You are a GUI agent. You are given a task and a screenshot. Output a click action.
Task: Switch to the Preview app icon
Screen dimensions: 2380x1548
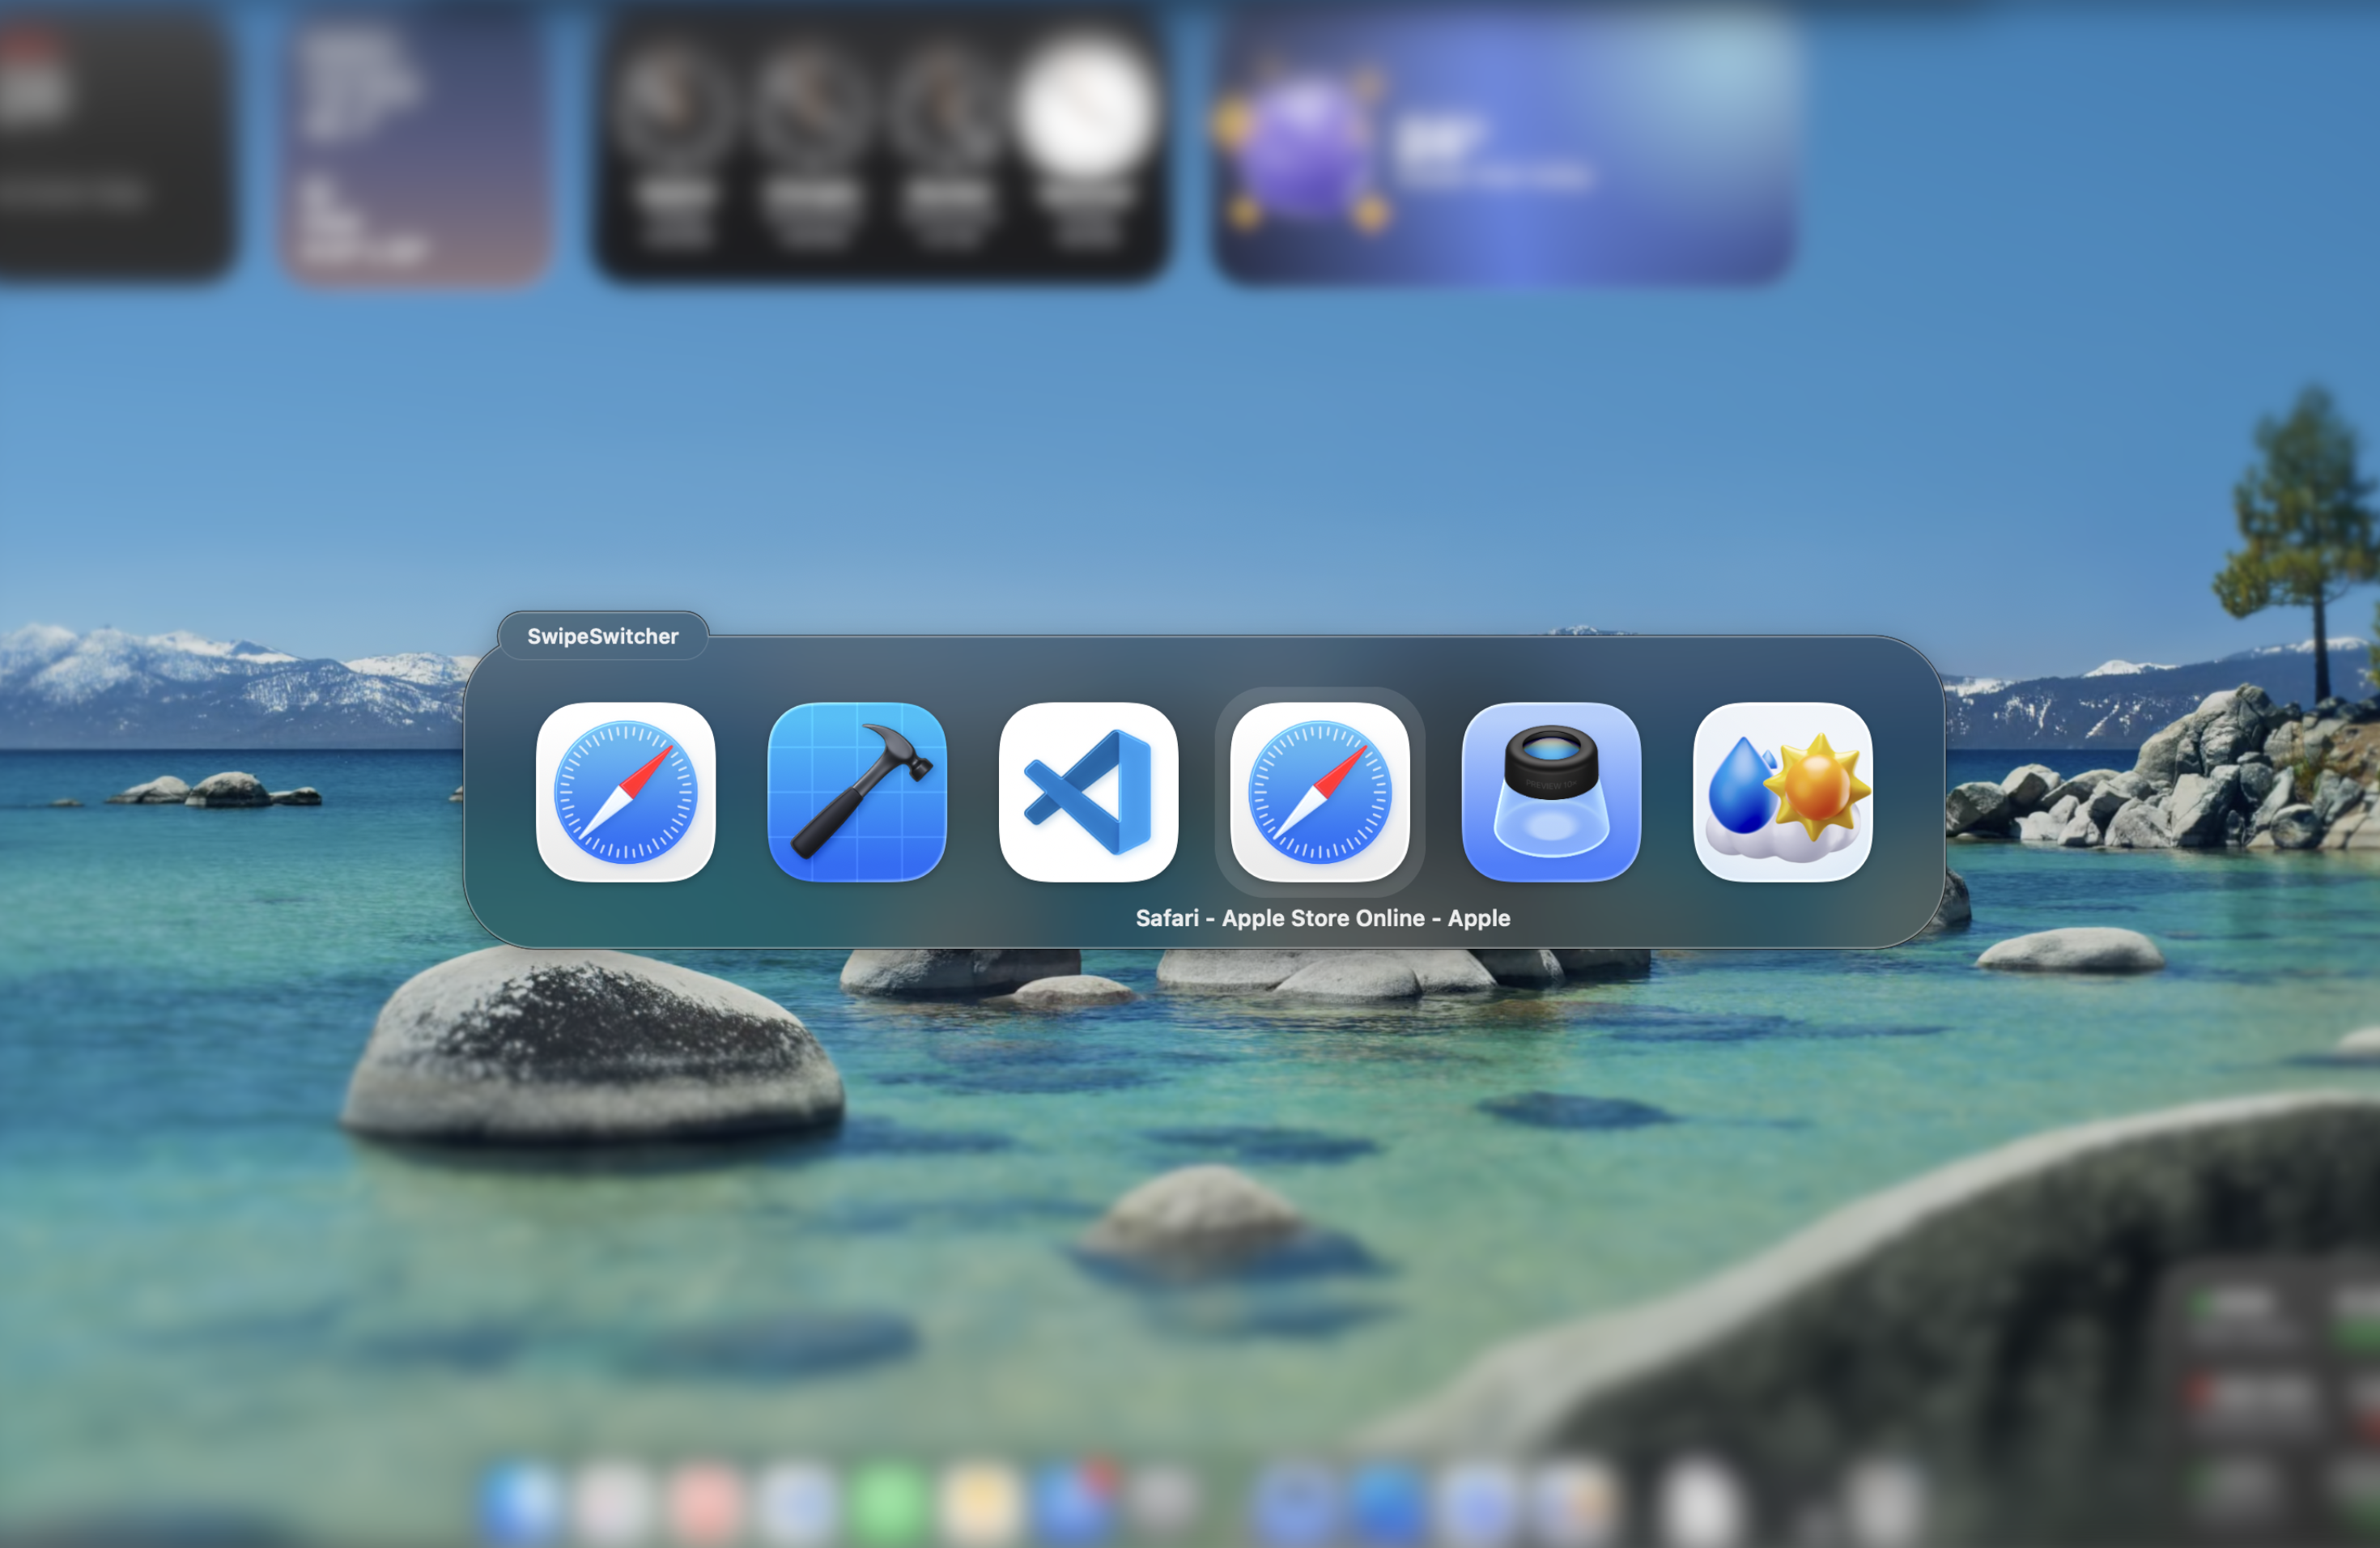coord(1552,792)
